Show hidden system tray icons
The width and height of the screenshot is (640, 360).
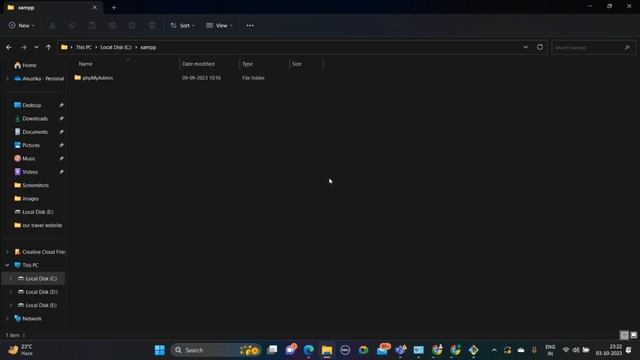[x=494, y=350]
